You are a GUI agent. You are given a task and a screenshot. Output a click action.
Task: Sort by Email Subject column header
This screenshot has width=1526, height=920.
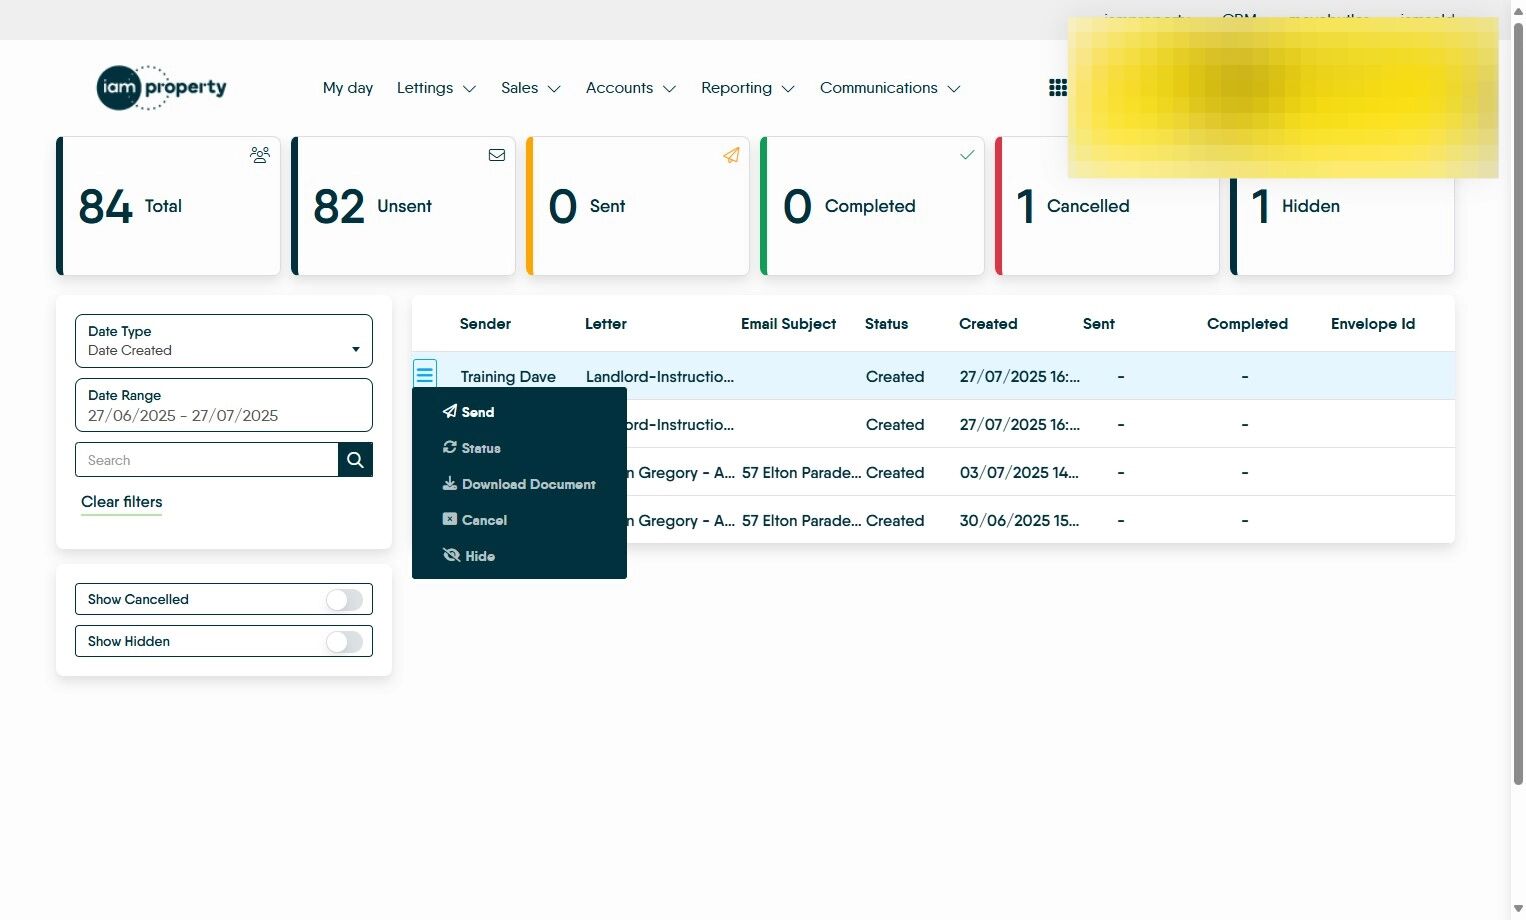788,324
